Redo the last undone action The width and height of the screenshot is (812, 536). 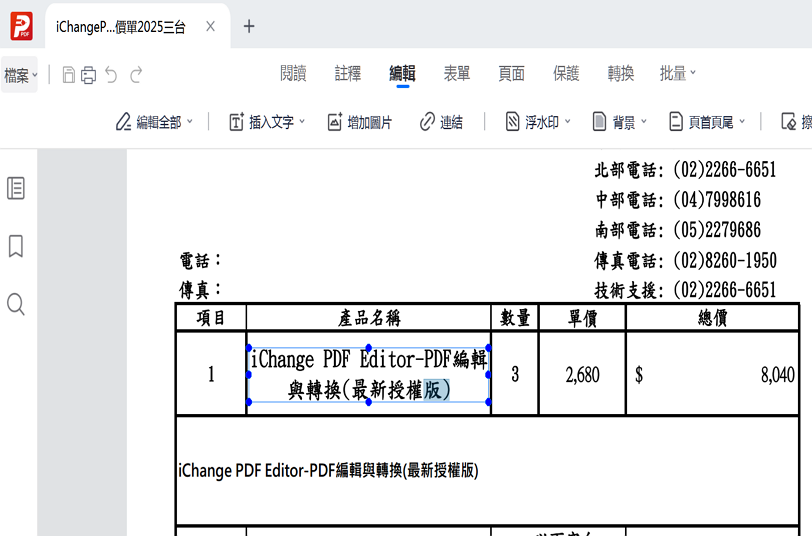tap(136, 75)
